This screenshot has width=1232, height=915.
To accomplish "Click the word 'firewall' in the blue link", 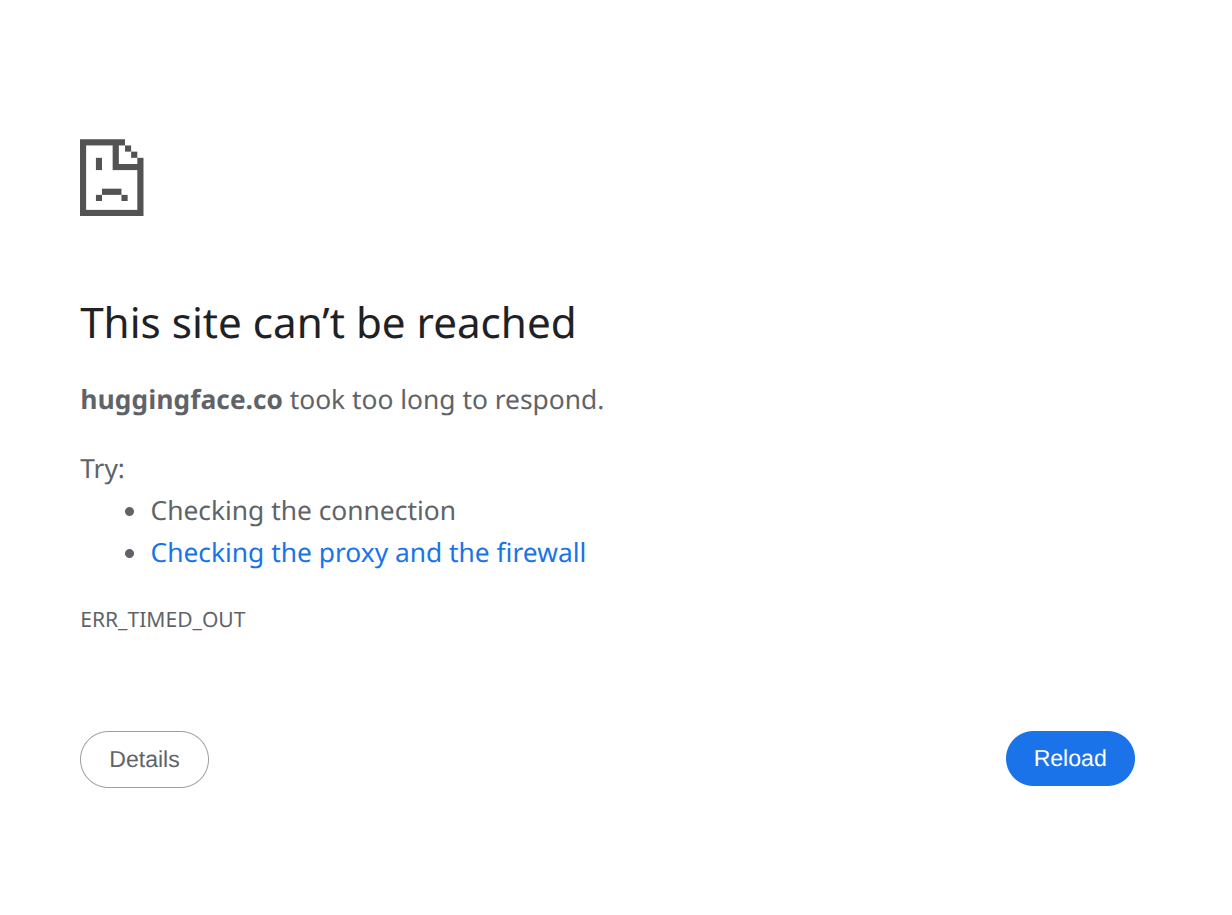I will click(x=541, y=553).
